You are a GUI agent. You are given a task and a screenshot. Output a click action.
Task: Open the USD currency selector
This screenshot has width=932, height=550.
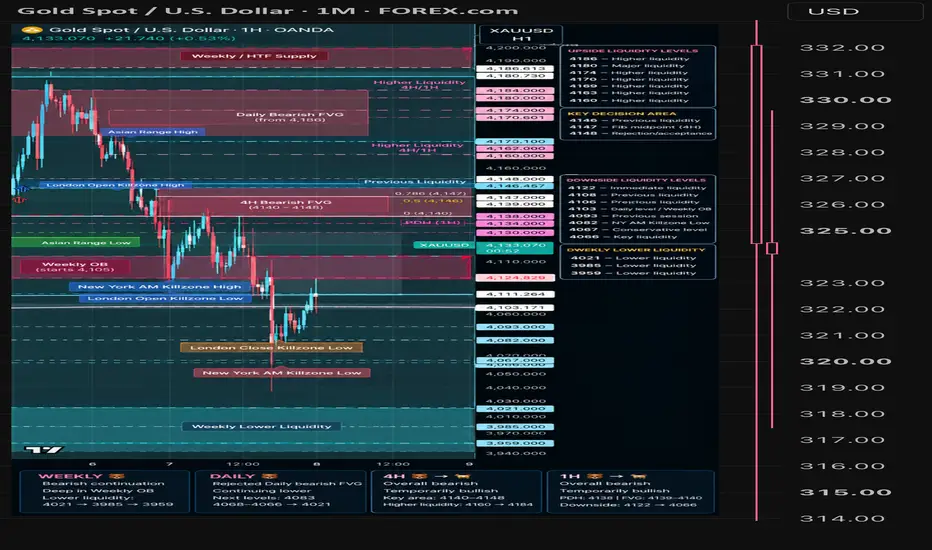[x=855, y=11]
